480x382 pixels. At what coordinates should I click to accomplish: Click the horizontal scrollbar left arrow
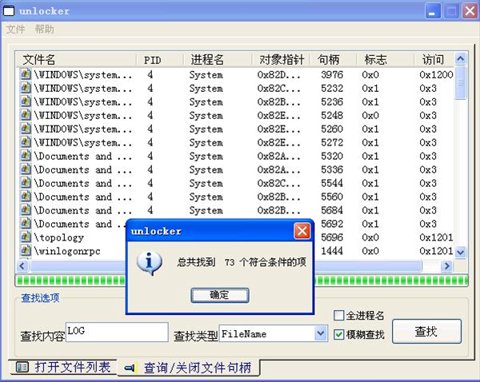click(x=22, y=266)
